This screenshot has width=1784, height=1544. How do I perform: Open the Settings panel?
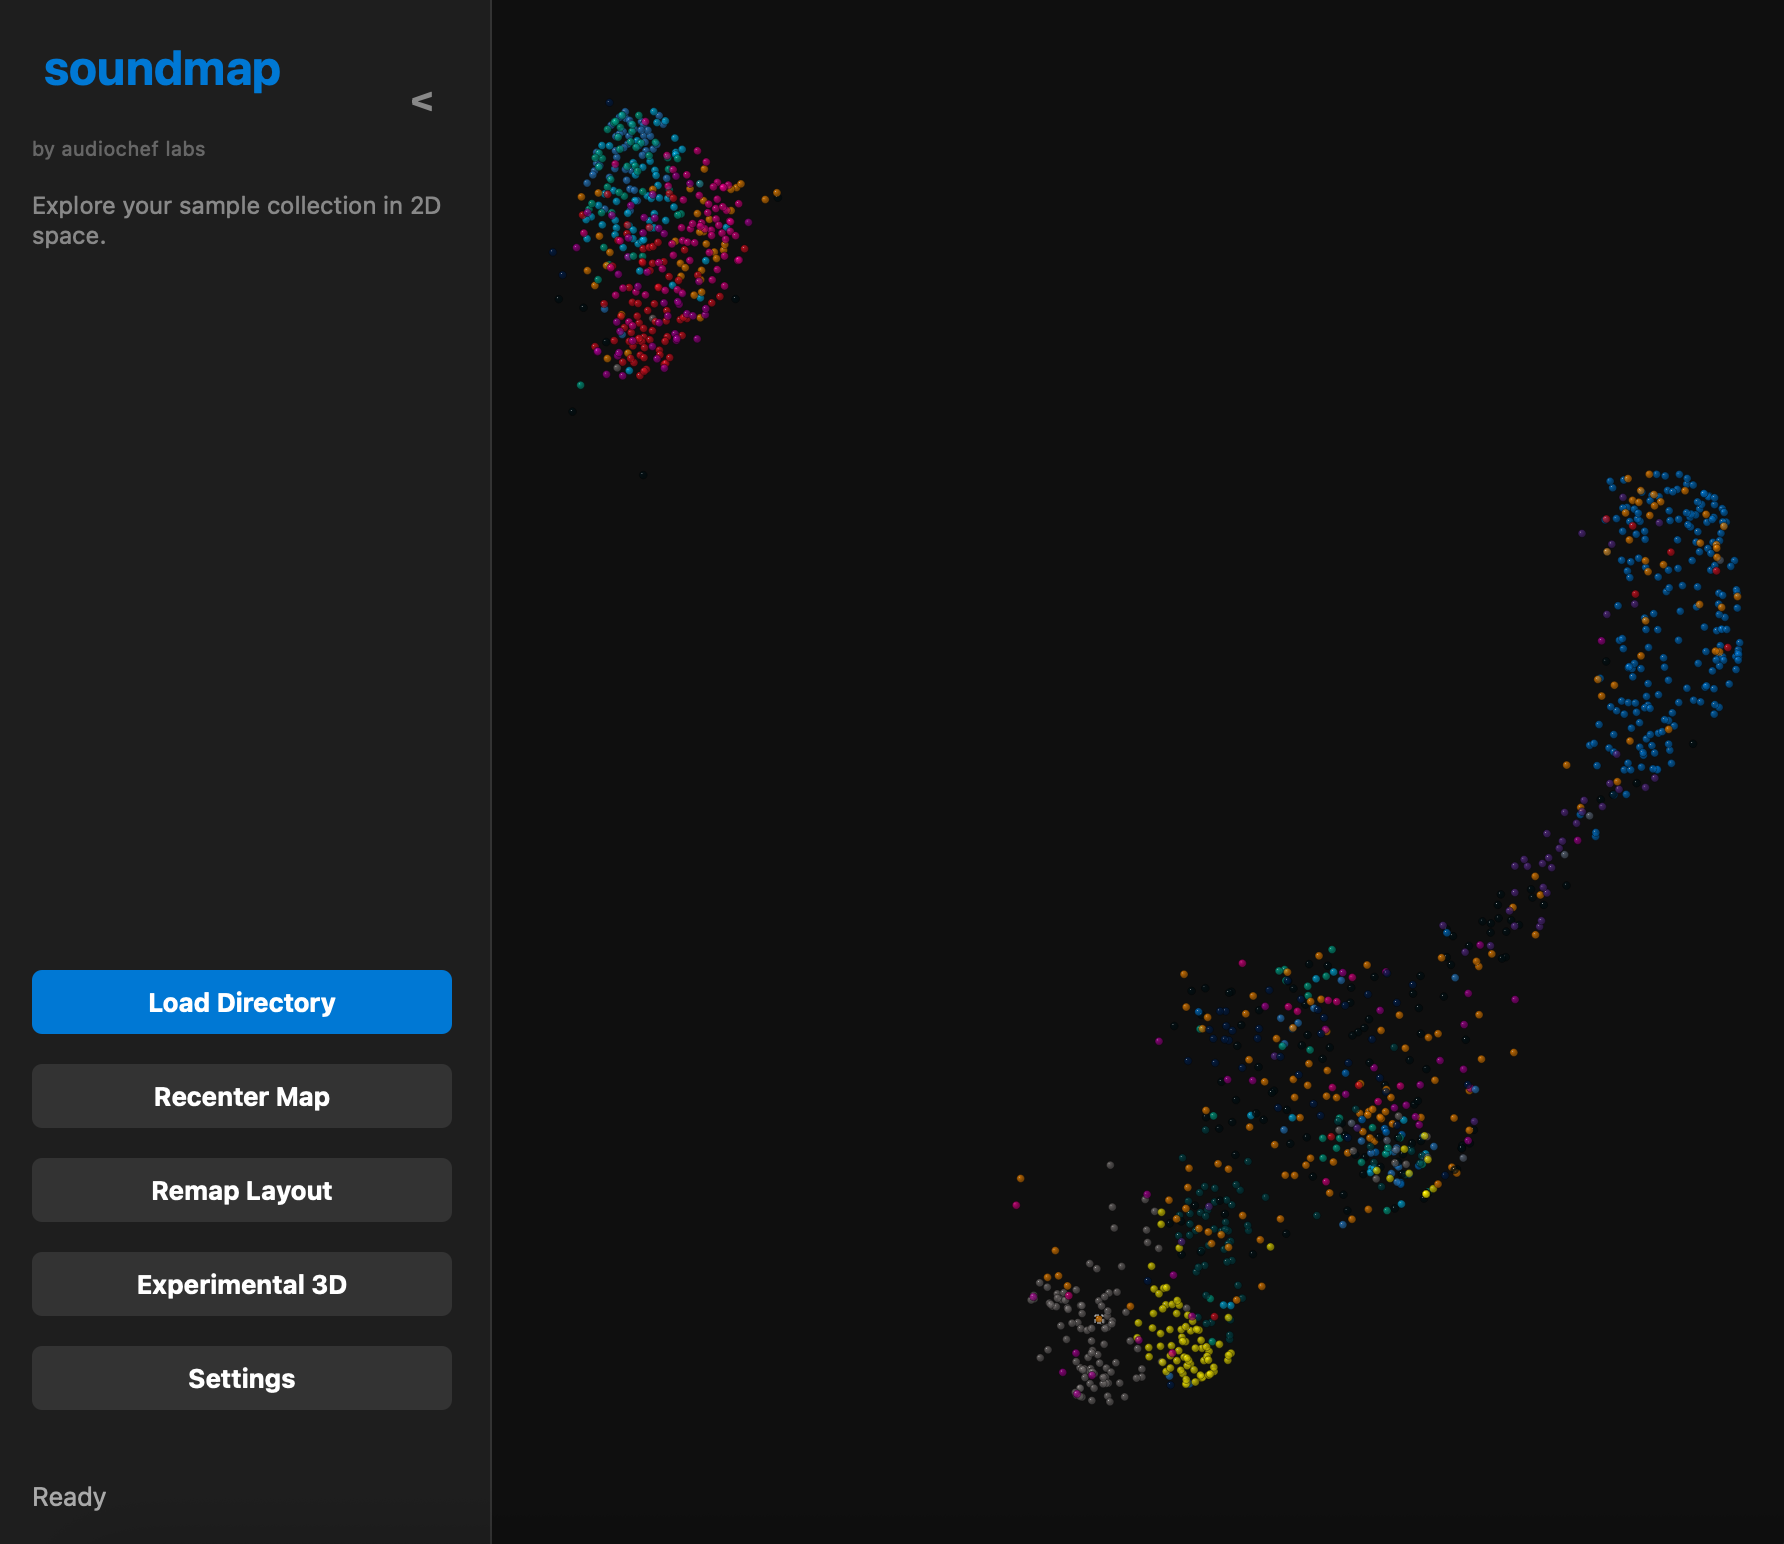(x=241, y=1377)
